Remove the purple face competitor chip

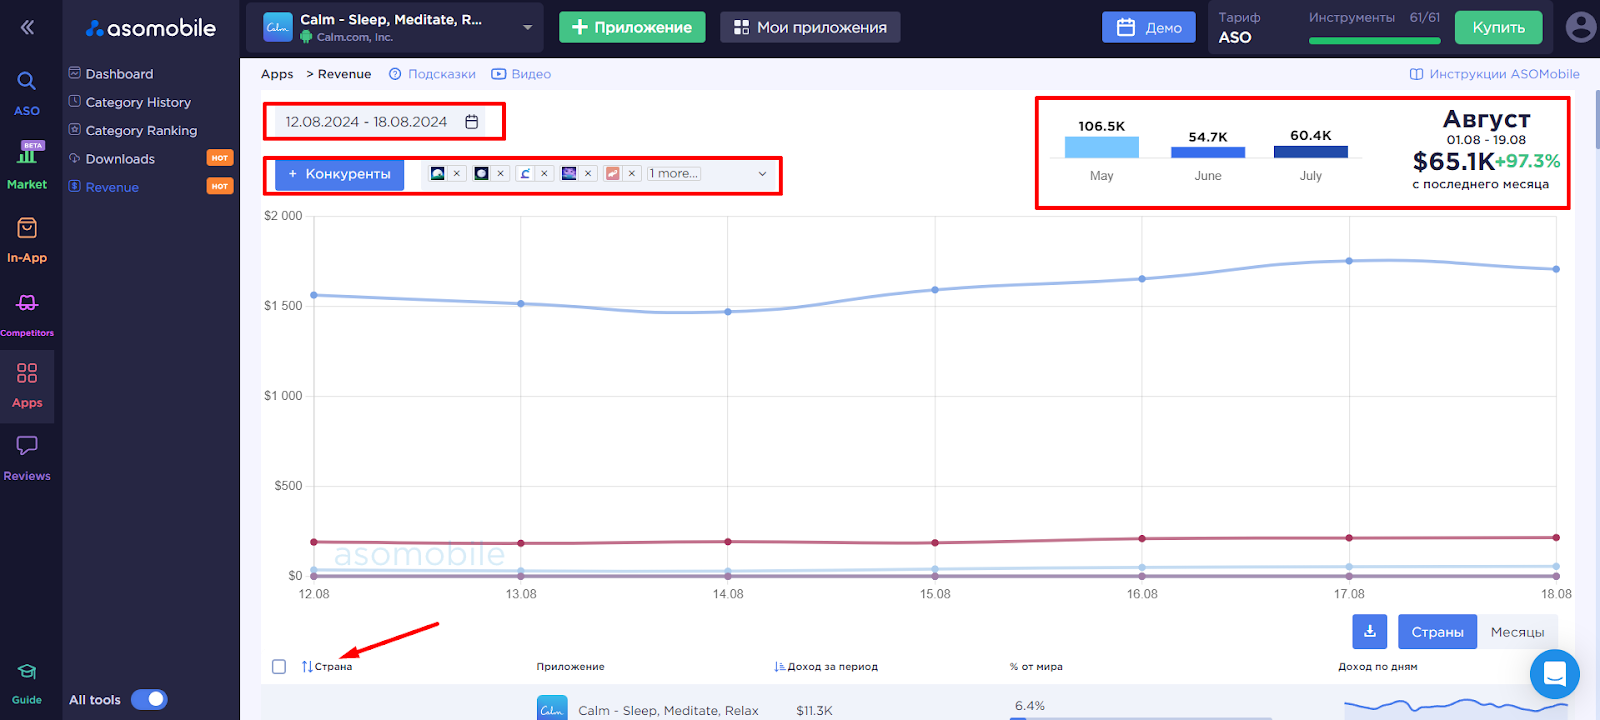(x=588, y=174)
